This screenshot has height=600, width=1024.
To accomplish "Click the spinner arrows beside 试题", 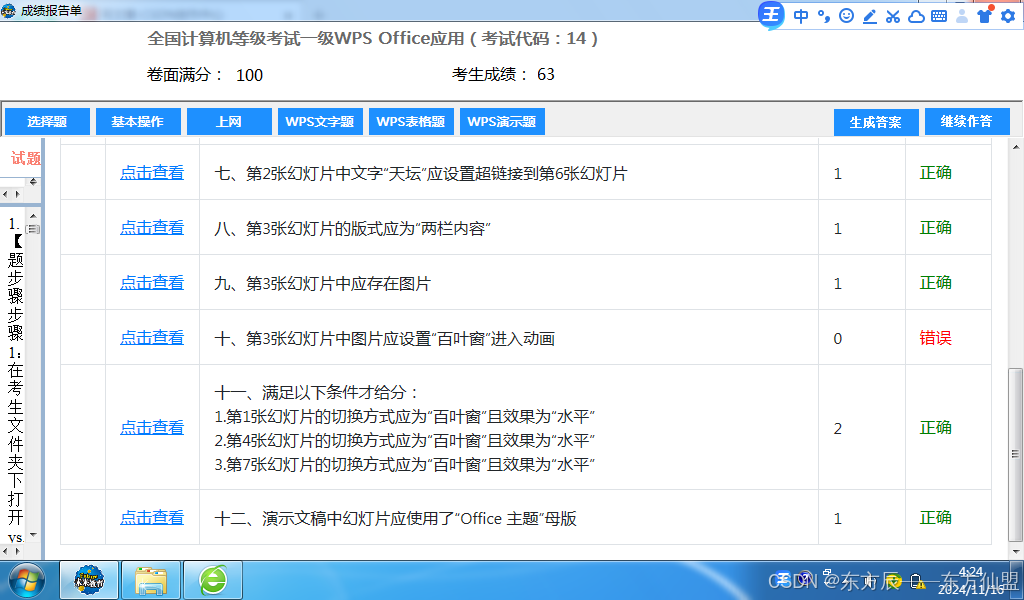I will tap(33, 182).
